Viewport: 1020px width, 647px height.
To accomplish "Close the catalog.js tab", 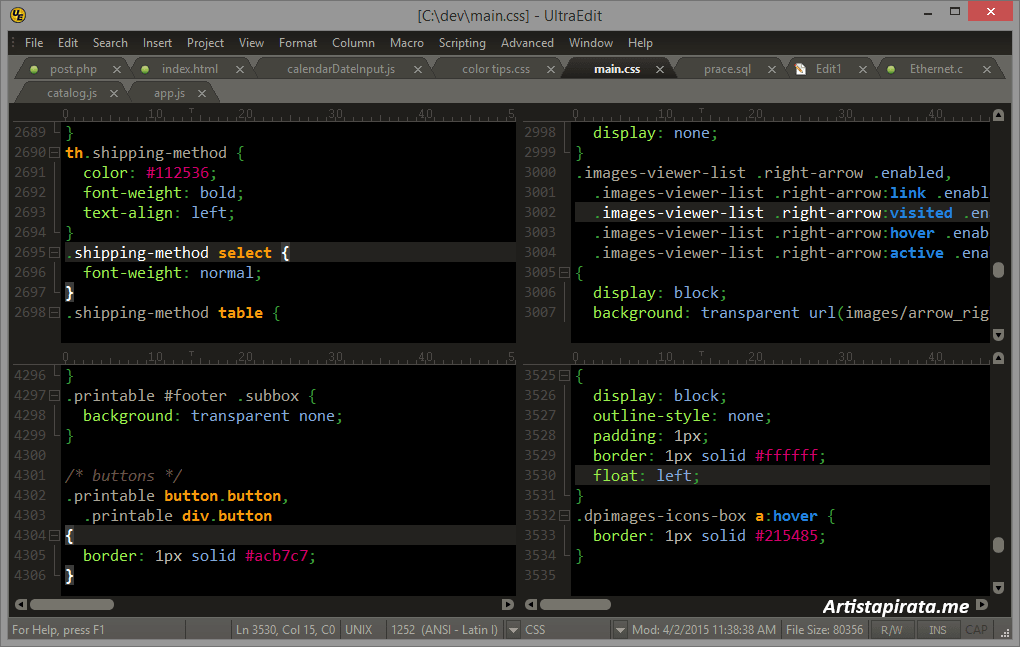I will [114, 93].
